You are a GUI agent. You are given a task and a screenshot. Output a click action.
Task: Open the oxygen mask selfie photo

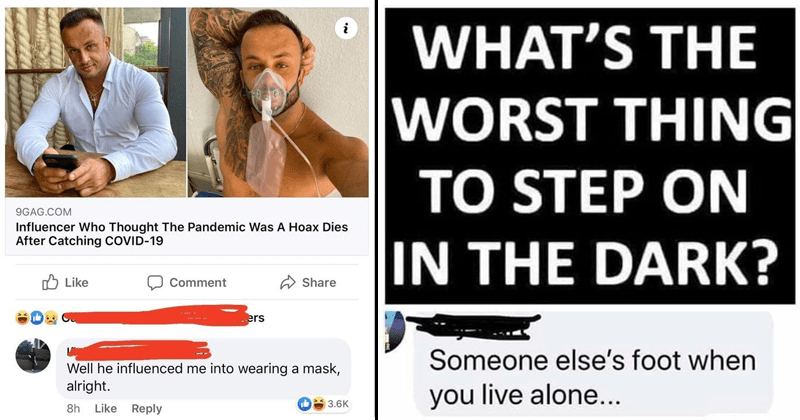pyautogui.click(x=278, y=102)
